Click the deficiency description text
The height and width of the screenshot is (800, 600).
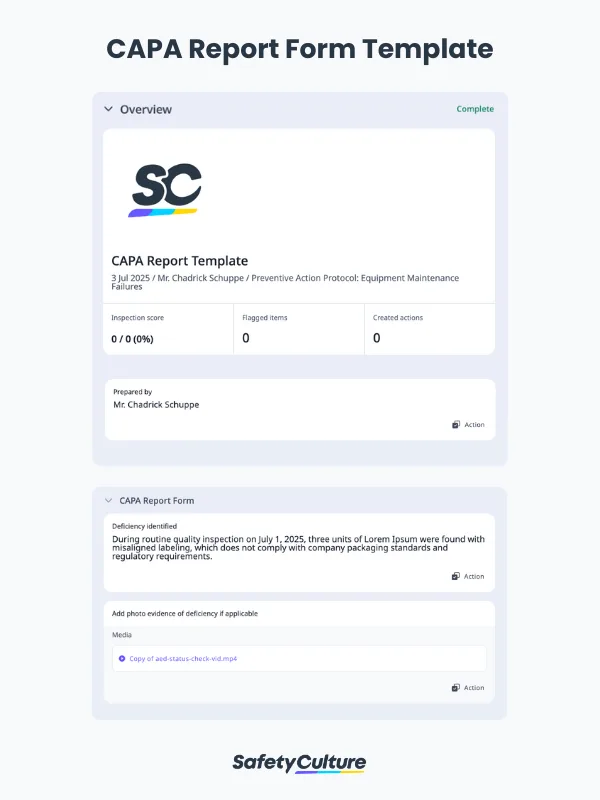pyautogui.click(x=298, y=548)
